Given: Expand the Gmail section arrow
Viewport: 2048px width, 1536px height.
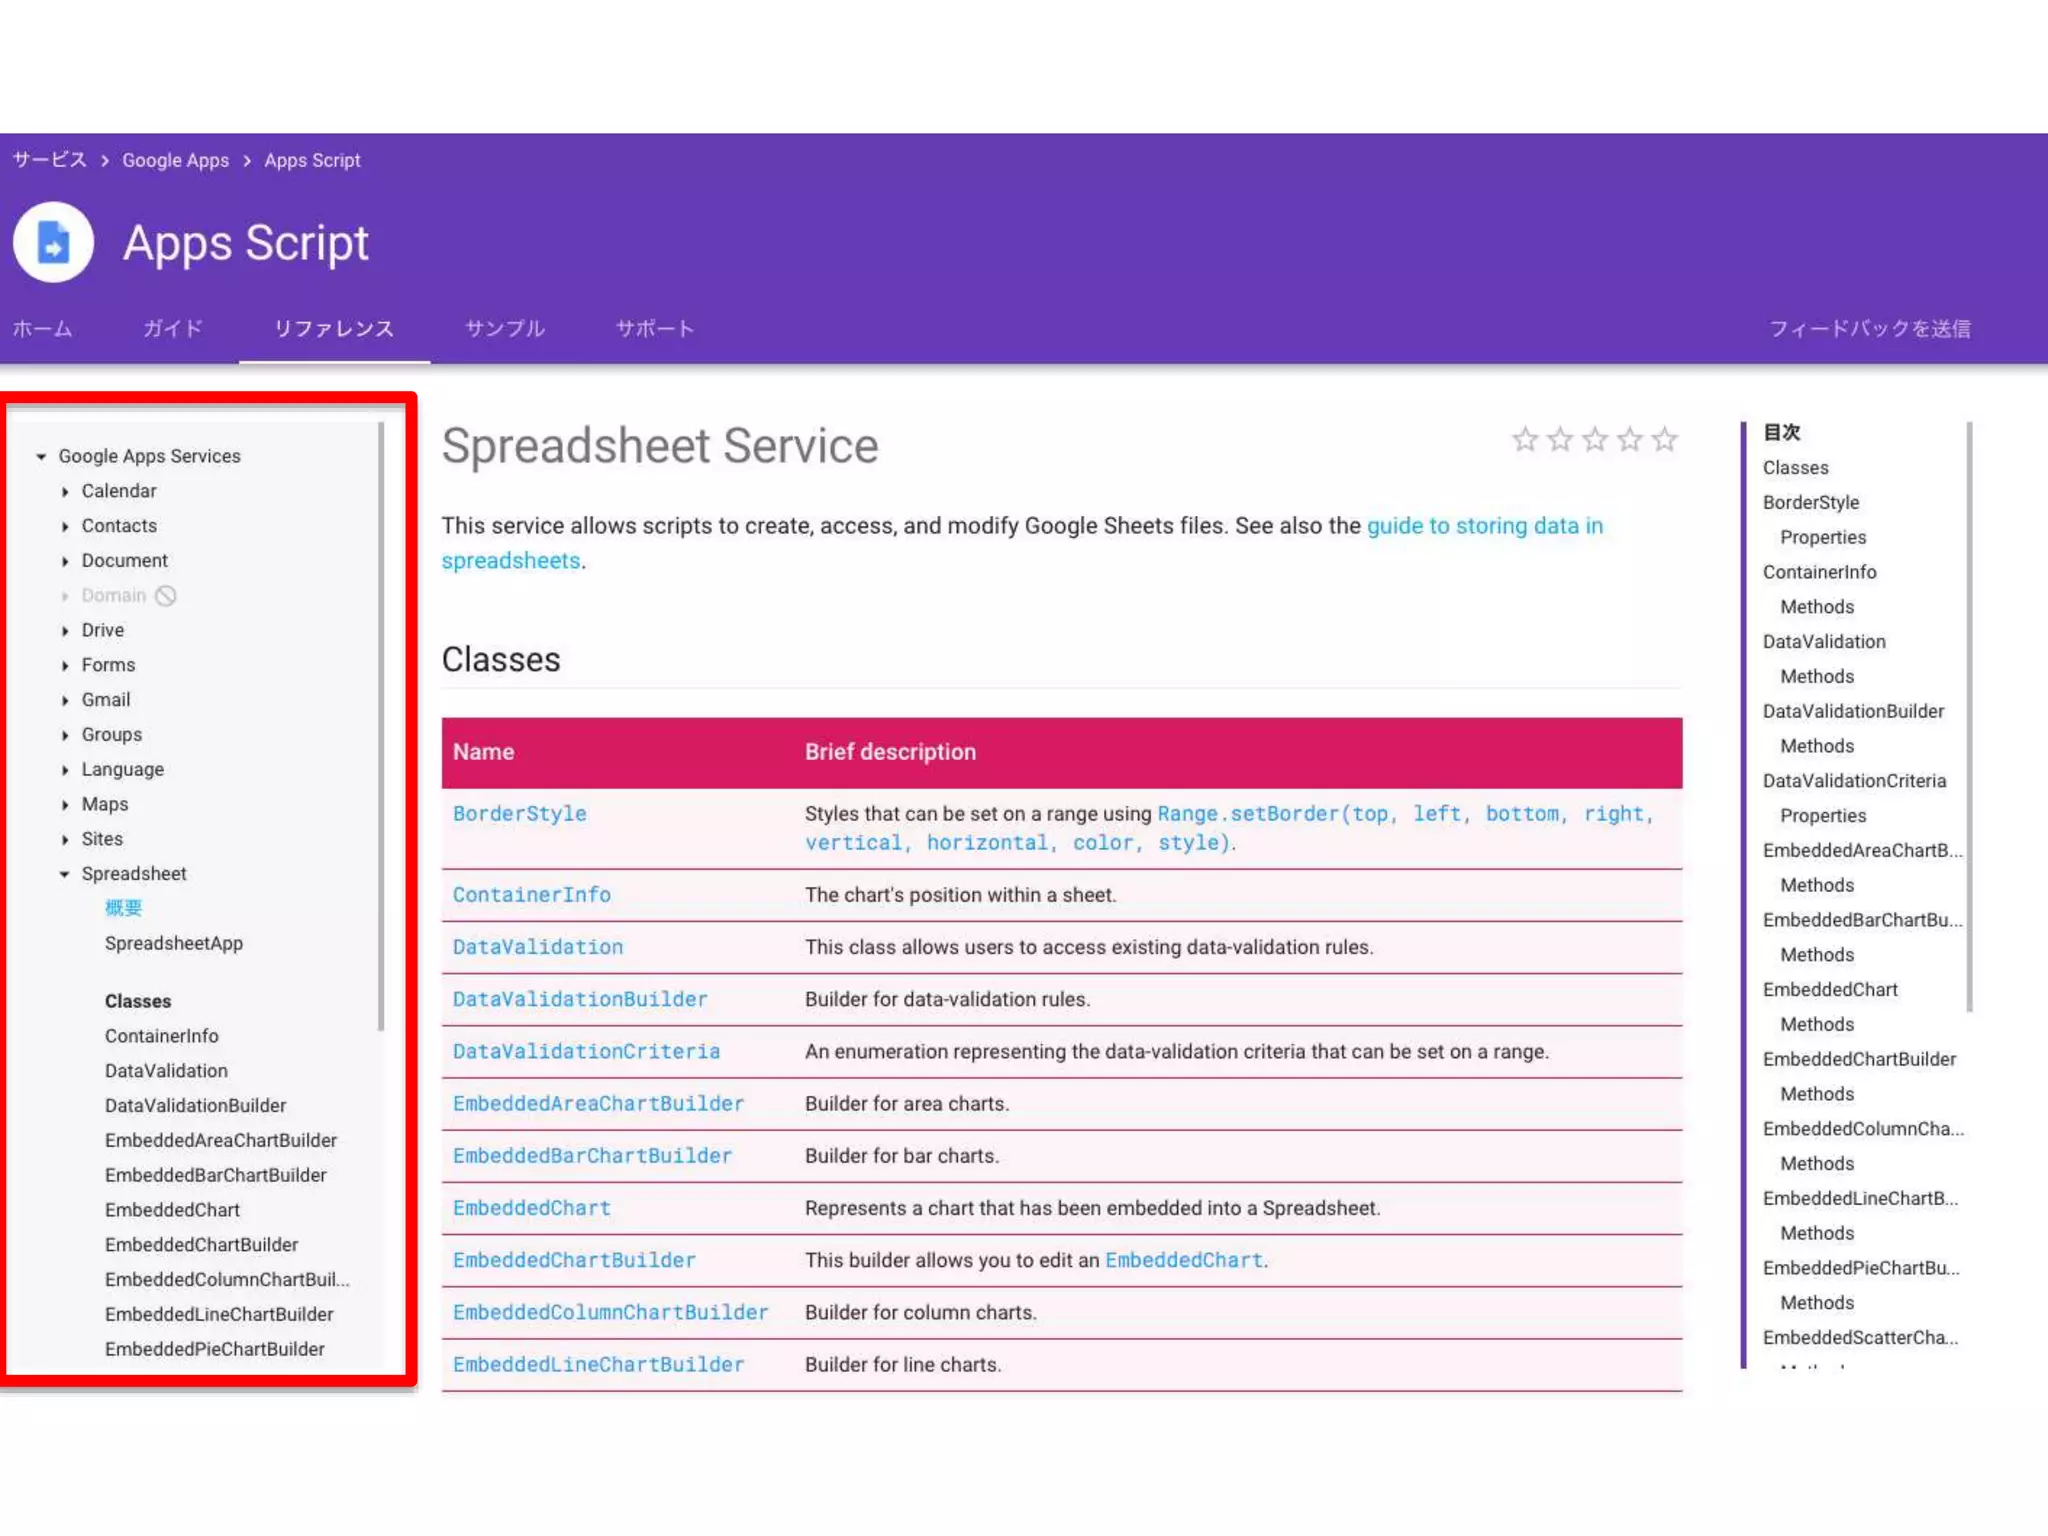Looking at the screenshot, I should click(x=65, y=701).
